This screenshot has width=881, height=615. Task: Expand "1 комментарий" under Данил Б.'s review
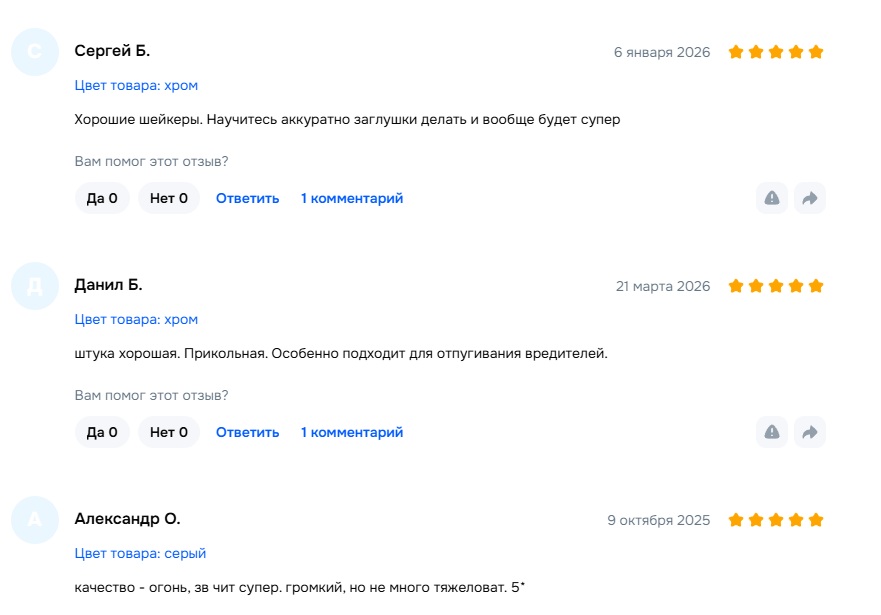coord(352,432)
